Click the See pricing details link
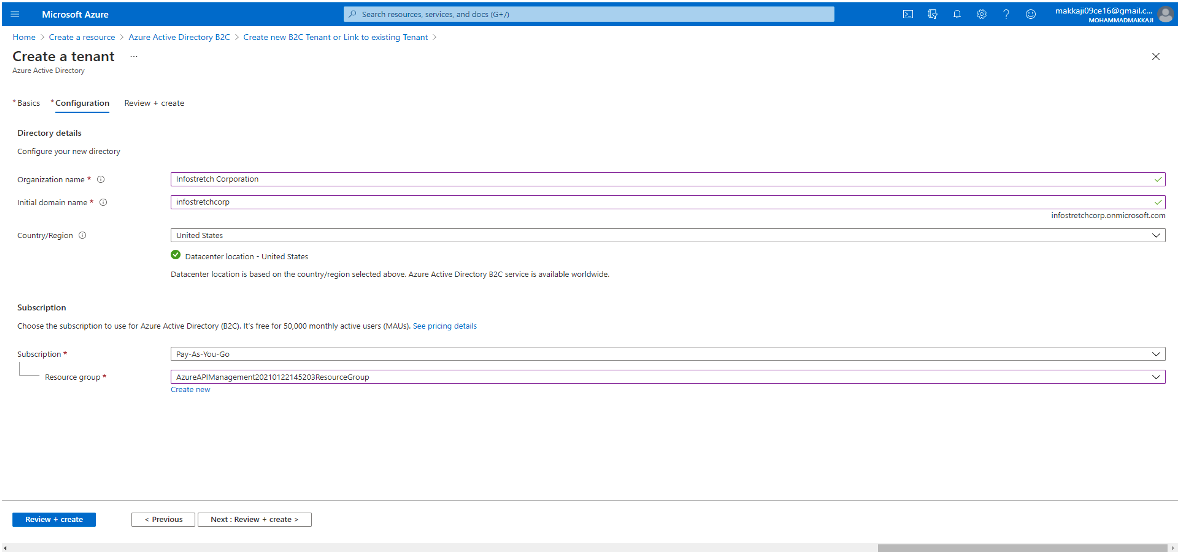The width and height of the screenshot is (1182, 556). (445, 326)
